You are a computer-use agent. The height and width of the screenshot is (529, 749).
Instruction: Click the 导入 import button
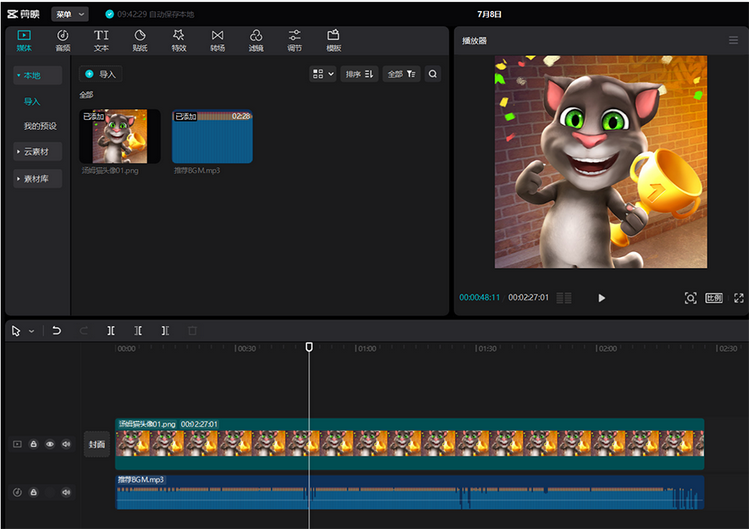tap(101, 74)
